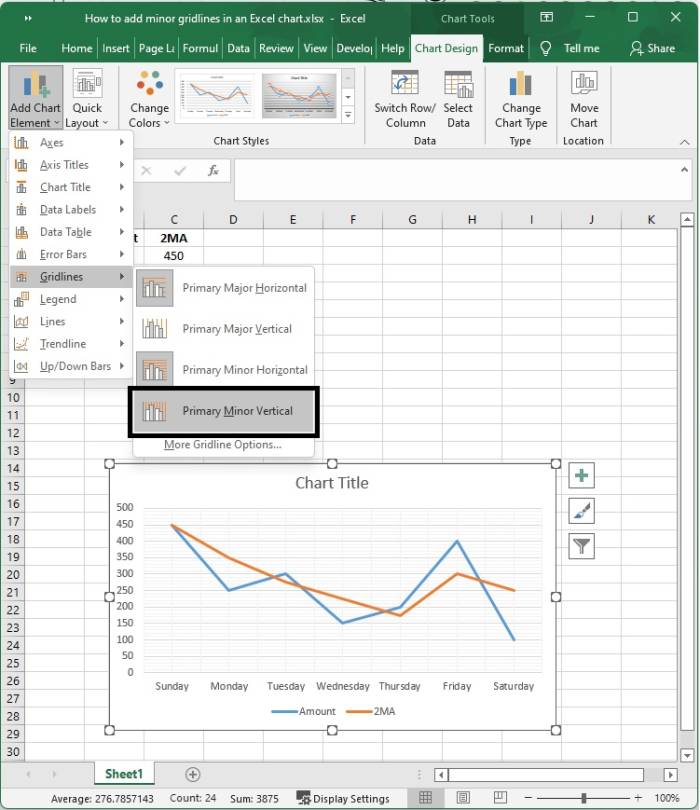
Task: Click the formula bar Enter checkmark
Action: click(180, 170)
